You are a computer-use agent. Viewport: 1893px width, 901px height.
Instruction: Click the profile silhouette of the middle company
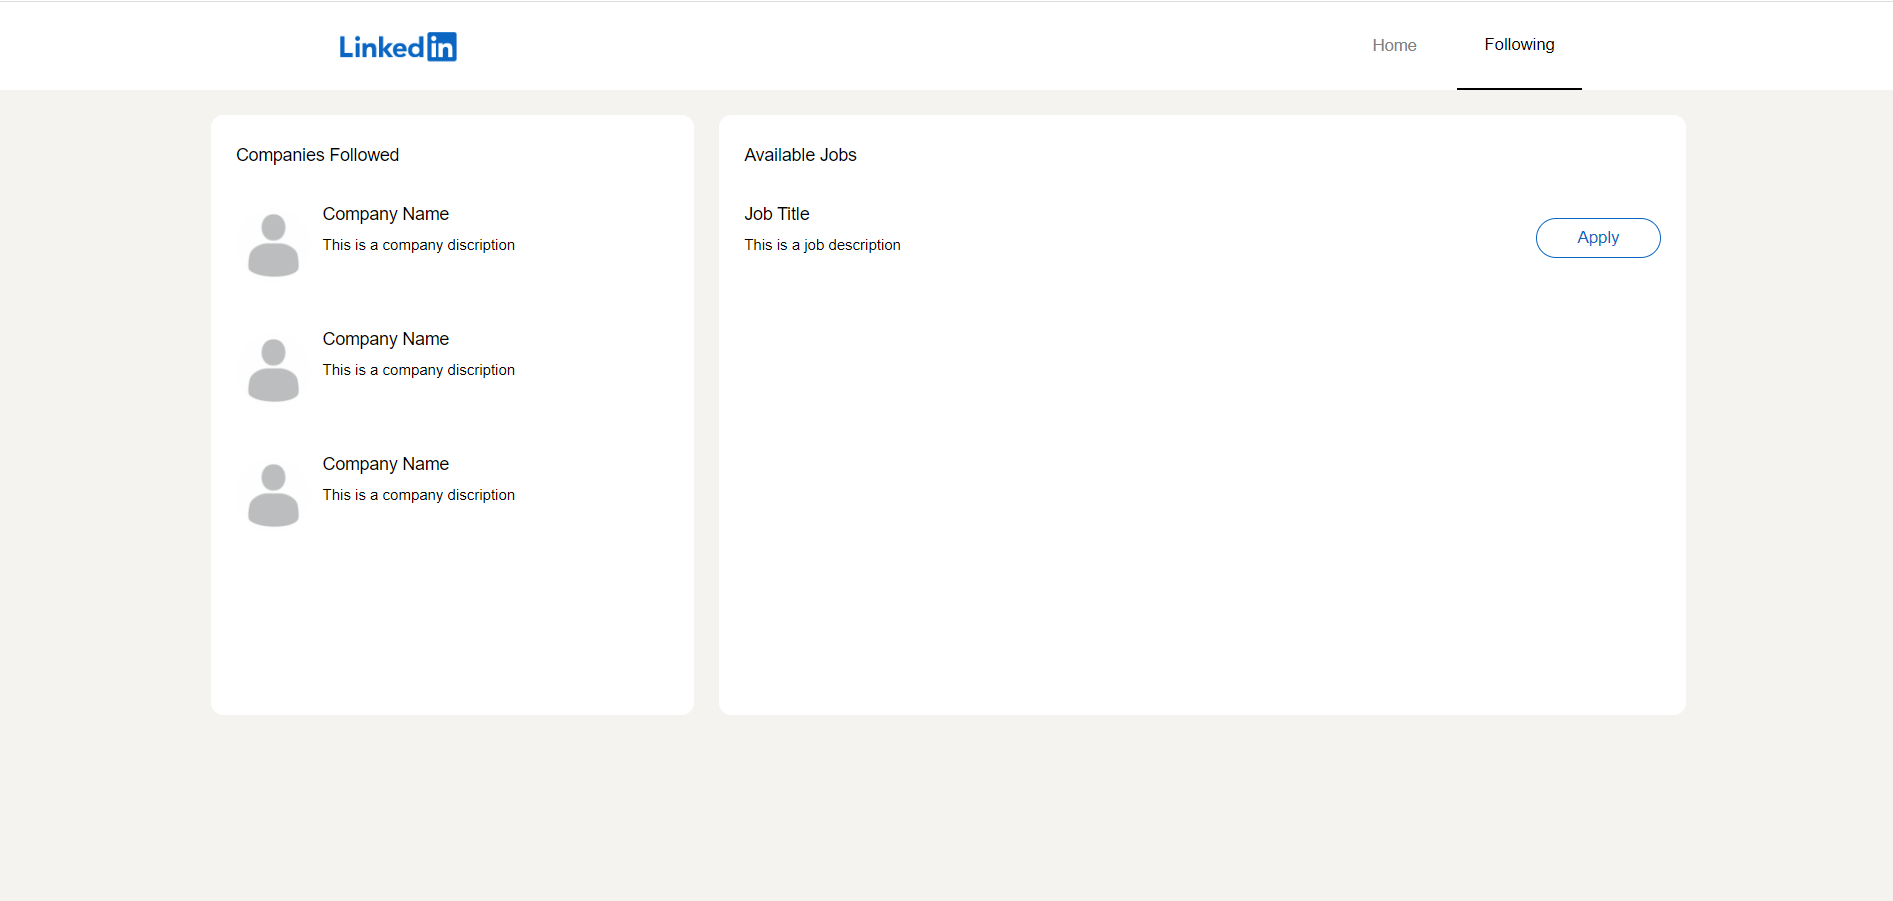tap(272, 368)
